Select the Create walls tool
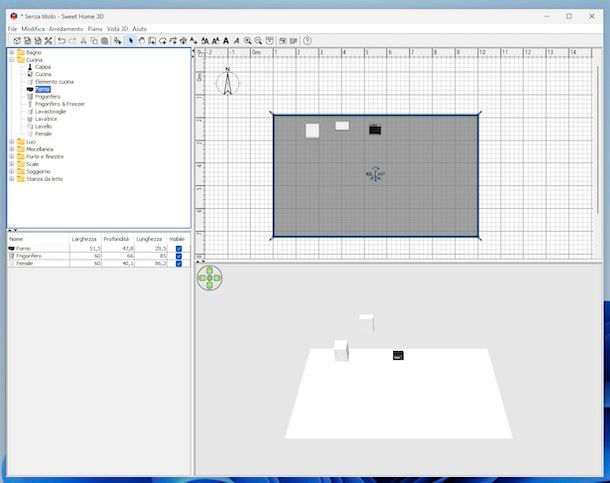 point(152,40)
